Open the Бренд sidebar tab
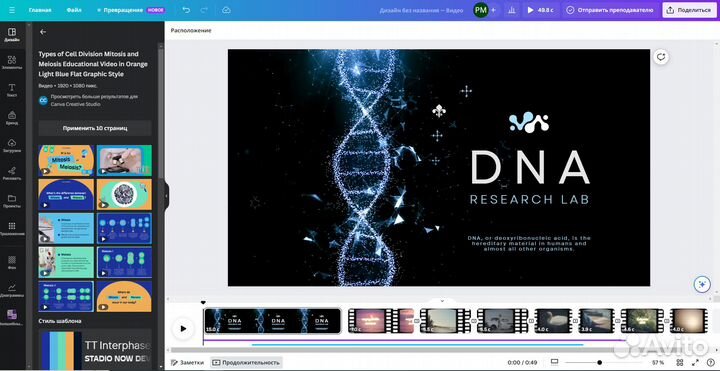This screenshot has height=371, width=720. (x=12, y=118)
